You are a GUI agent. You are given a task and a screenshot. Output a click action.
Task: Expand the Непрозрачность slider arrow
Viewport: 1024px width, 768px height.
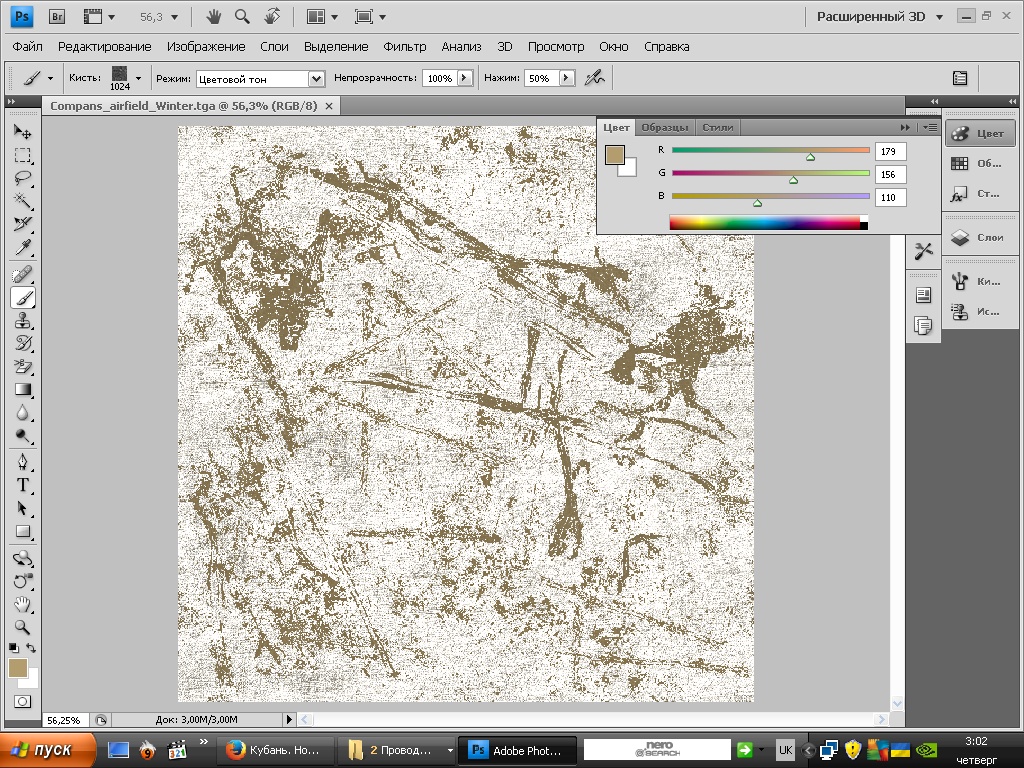[465, 78]
